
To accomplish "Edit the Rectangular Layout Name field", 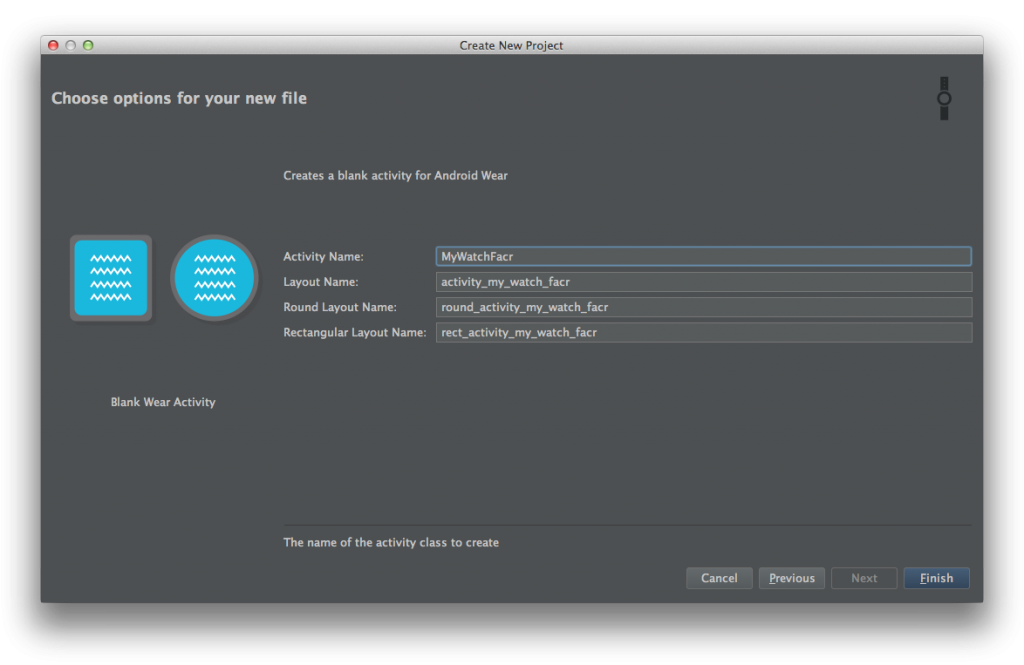I will click(703, 332).
